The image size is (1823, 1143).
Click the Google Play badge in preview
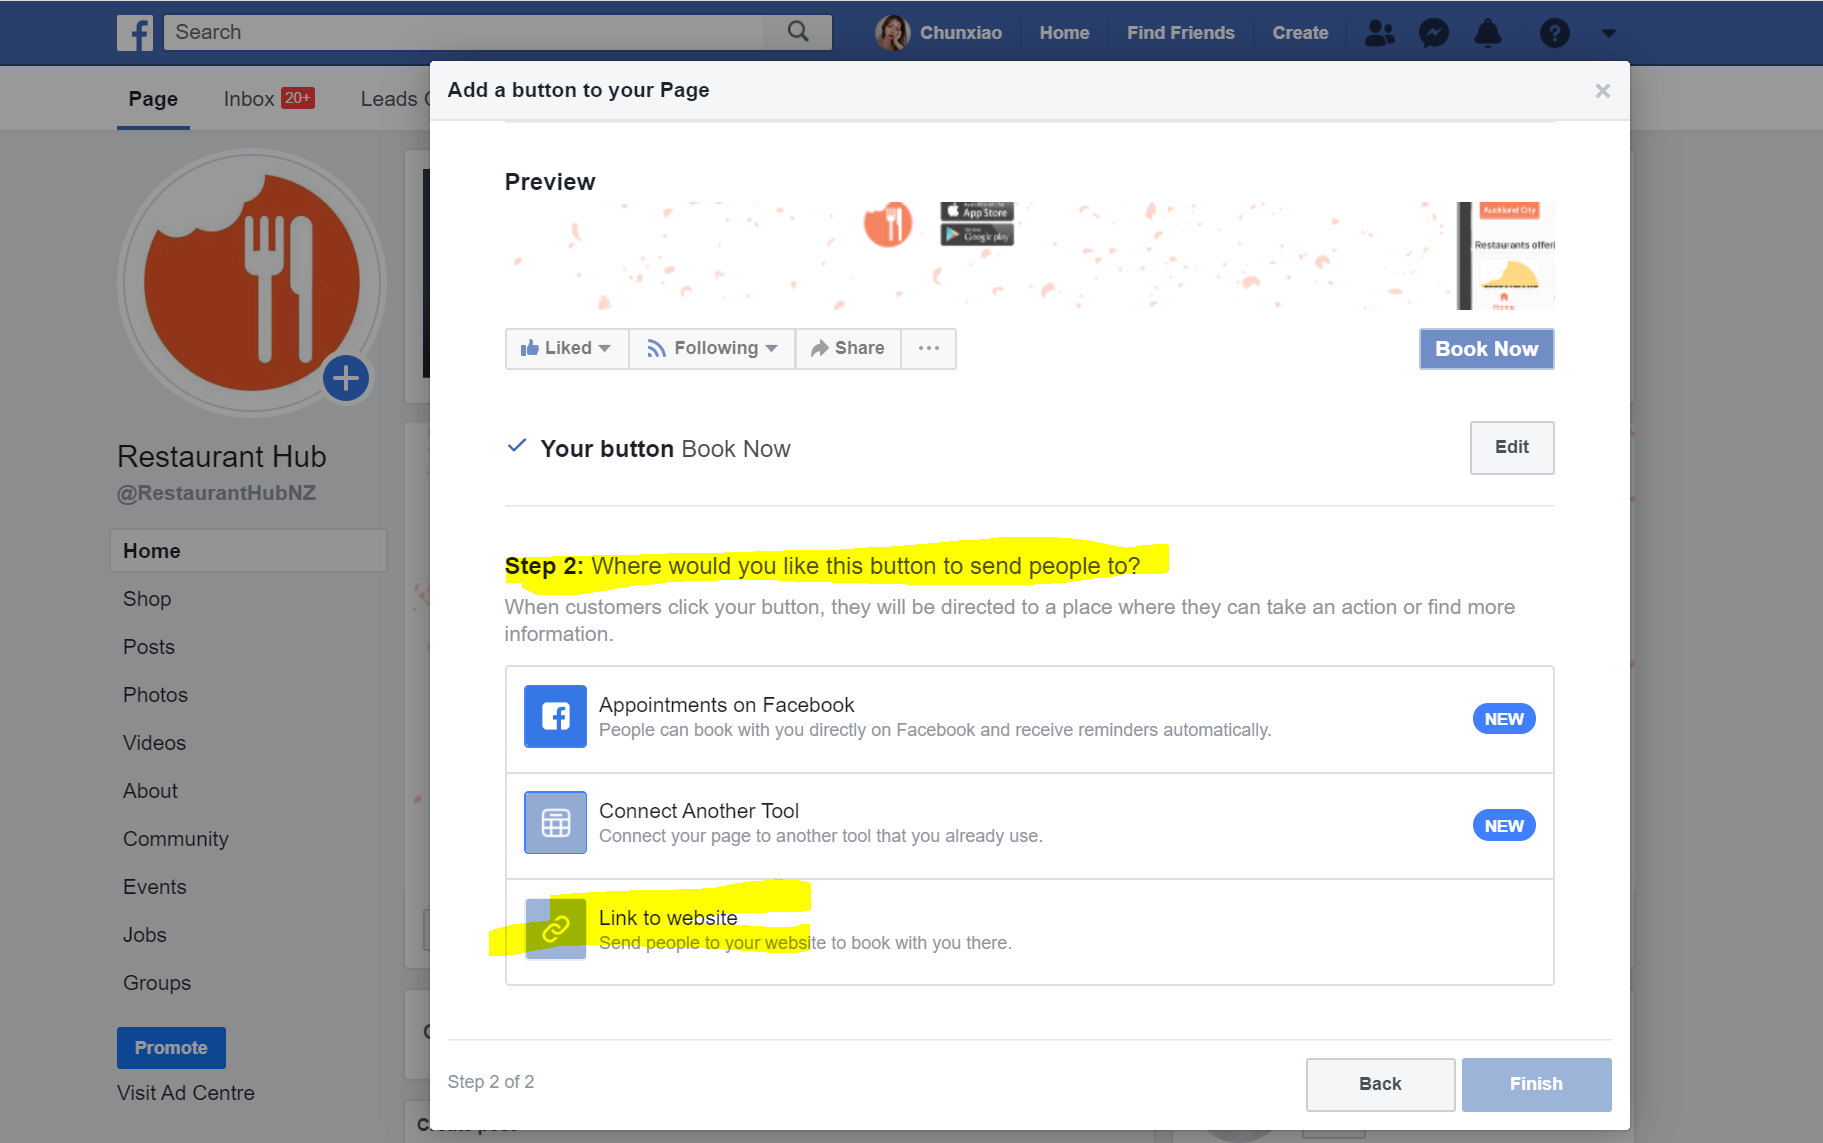977,235
